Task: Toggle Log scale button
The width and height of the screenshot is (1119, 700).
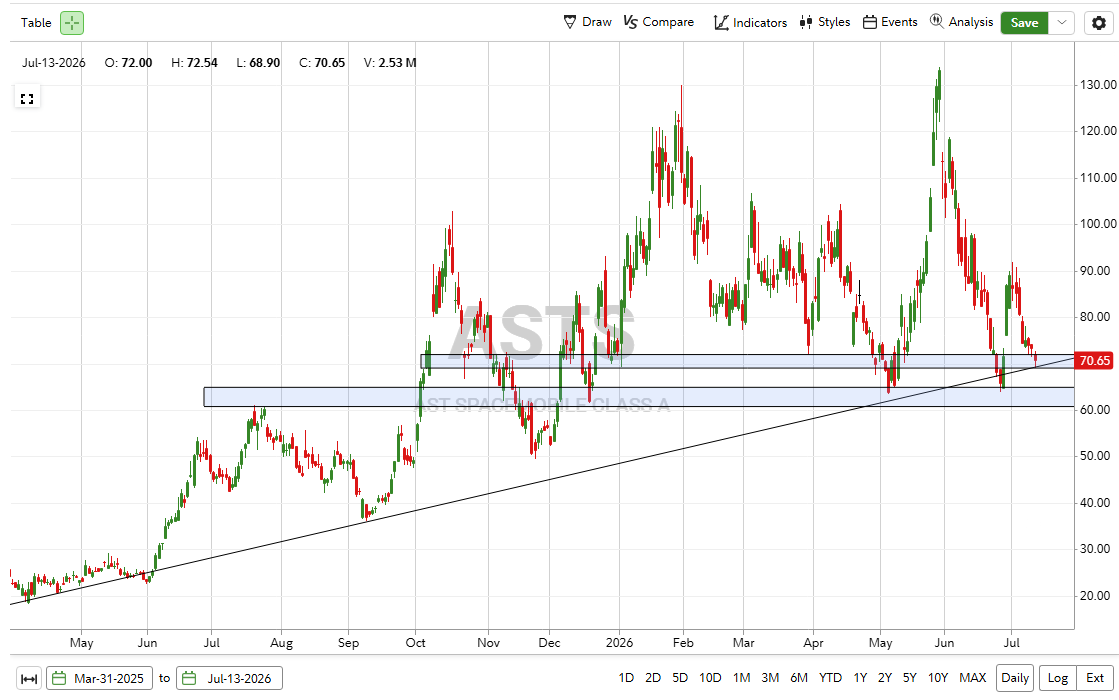Action: [x=1058, y=678]
